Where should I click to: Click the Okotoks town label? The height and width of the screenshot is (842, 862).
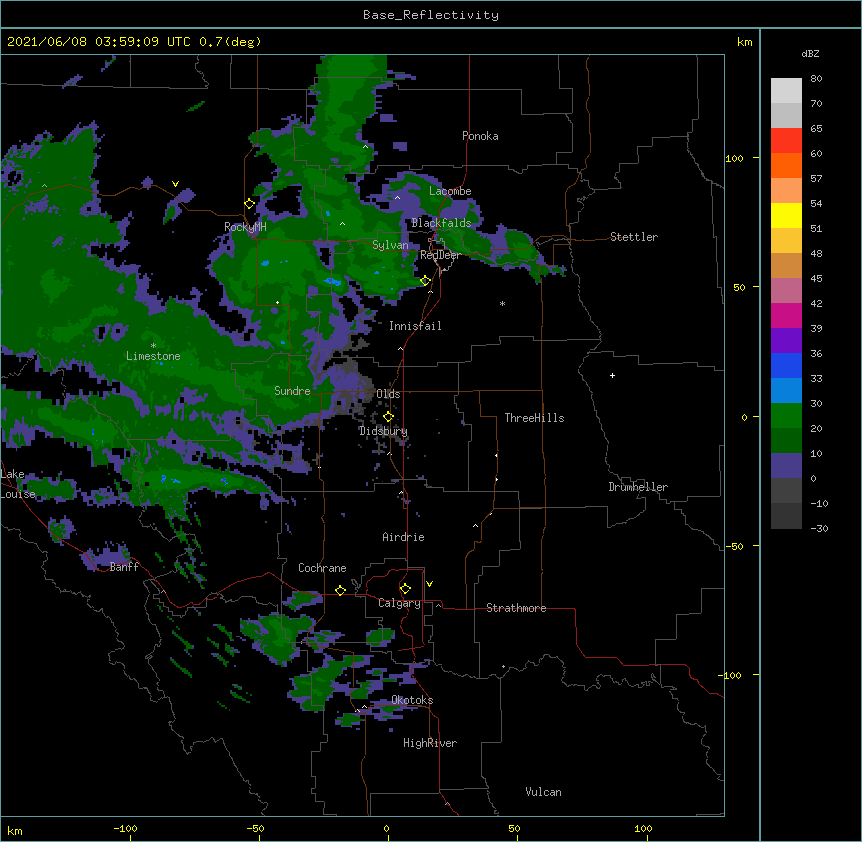[x=412, y=700]
